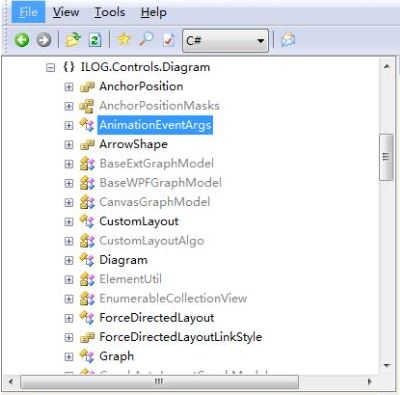This screenshot has width=400, height=395.
Task: Select the CustomLayout tree item
Action: coord(139,221)
